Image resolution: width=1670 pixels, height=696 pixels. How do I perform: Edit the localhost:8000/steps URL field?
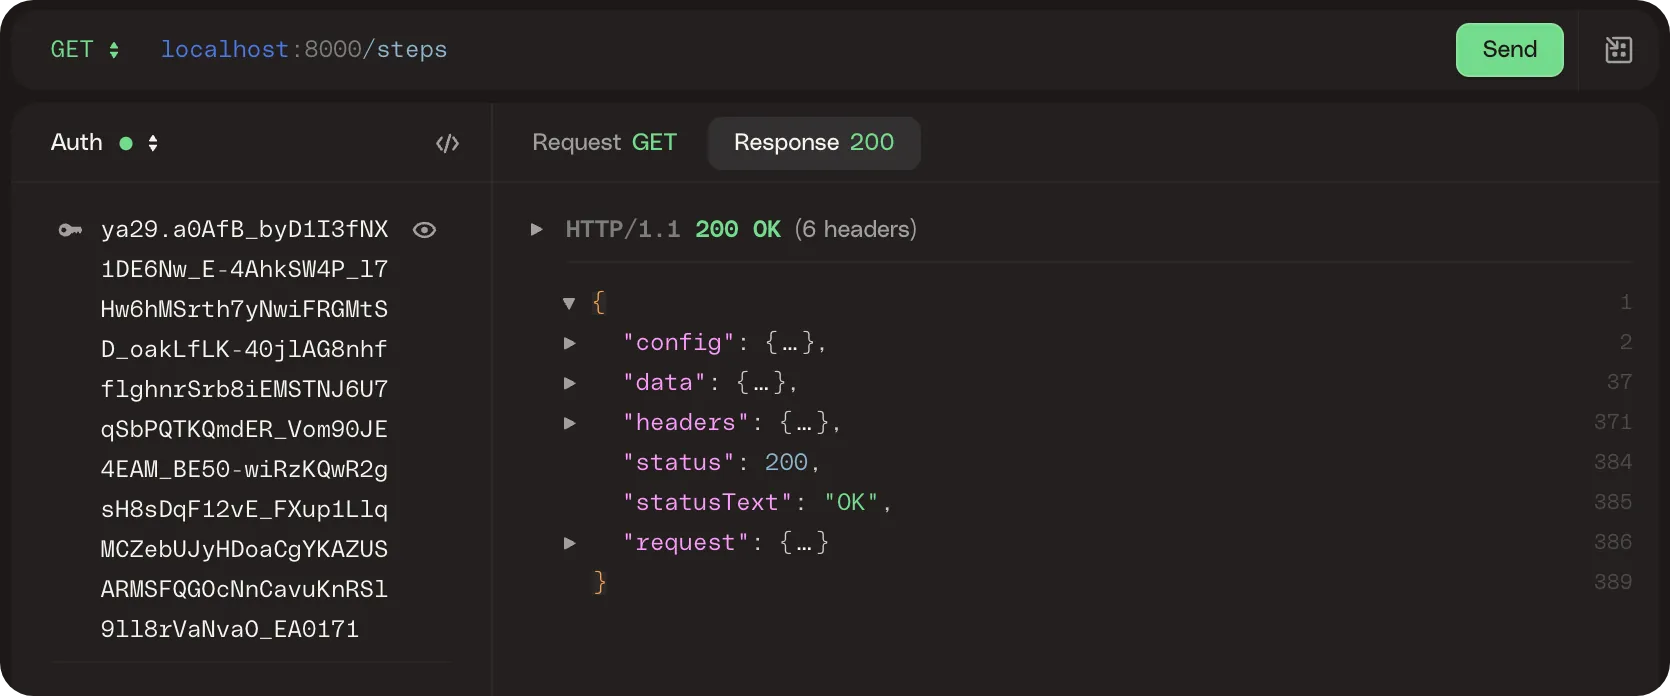(304, 50)
